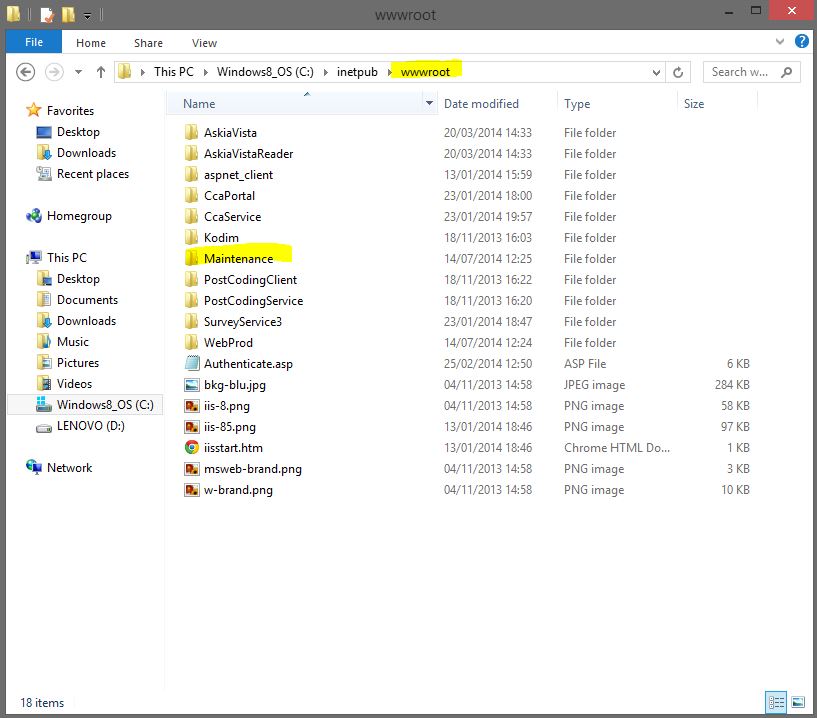
Task: Open the recent locations dropdown arrow
Action: pyautogui.click(x=78, y=72)
